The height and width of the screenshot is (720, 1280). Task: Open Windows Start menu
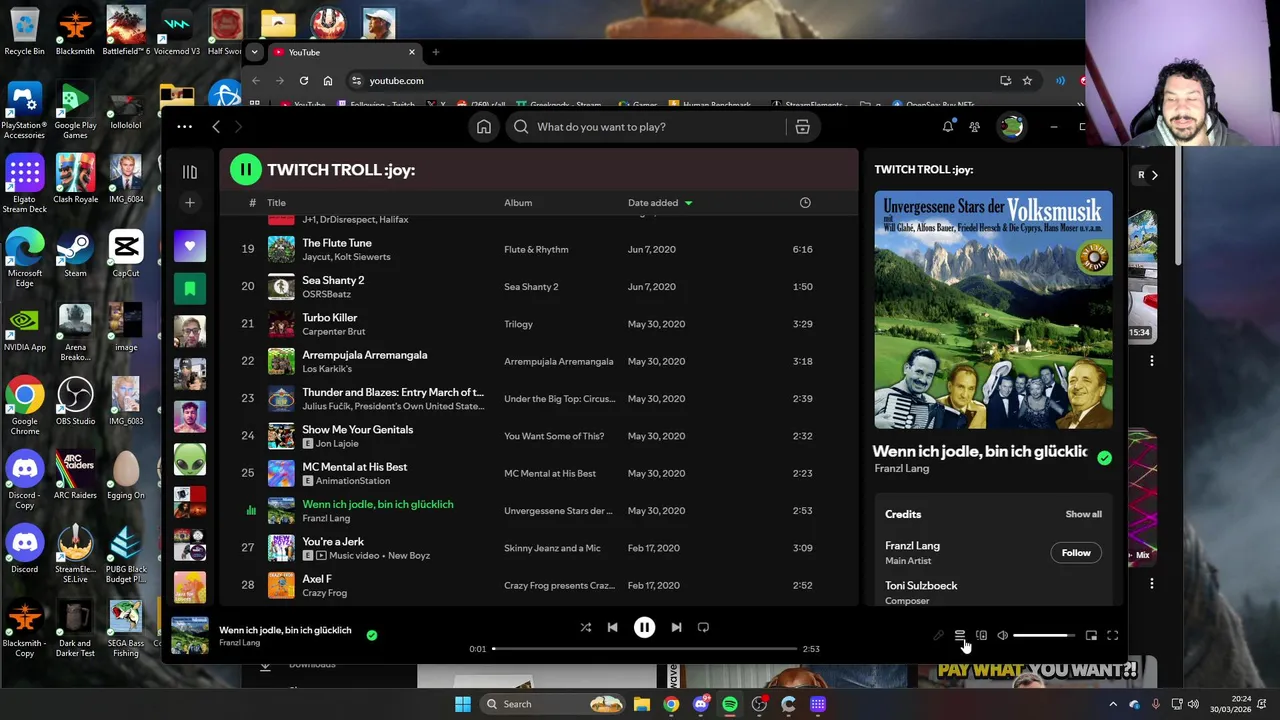pos(463,704)
